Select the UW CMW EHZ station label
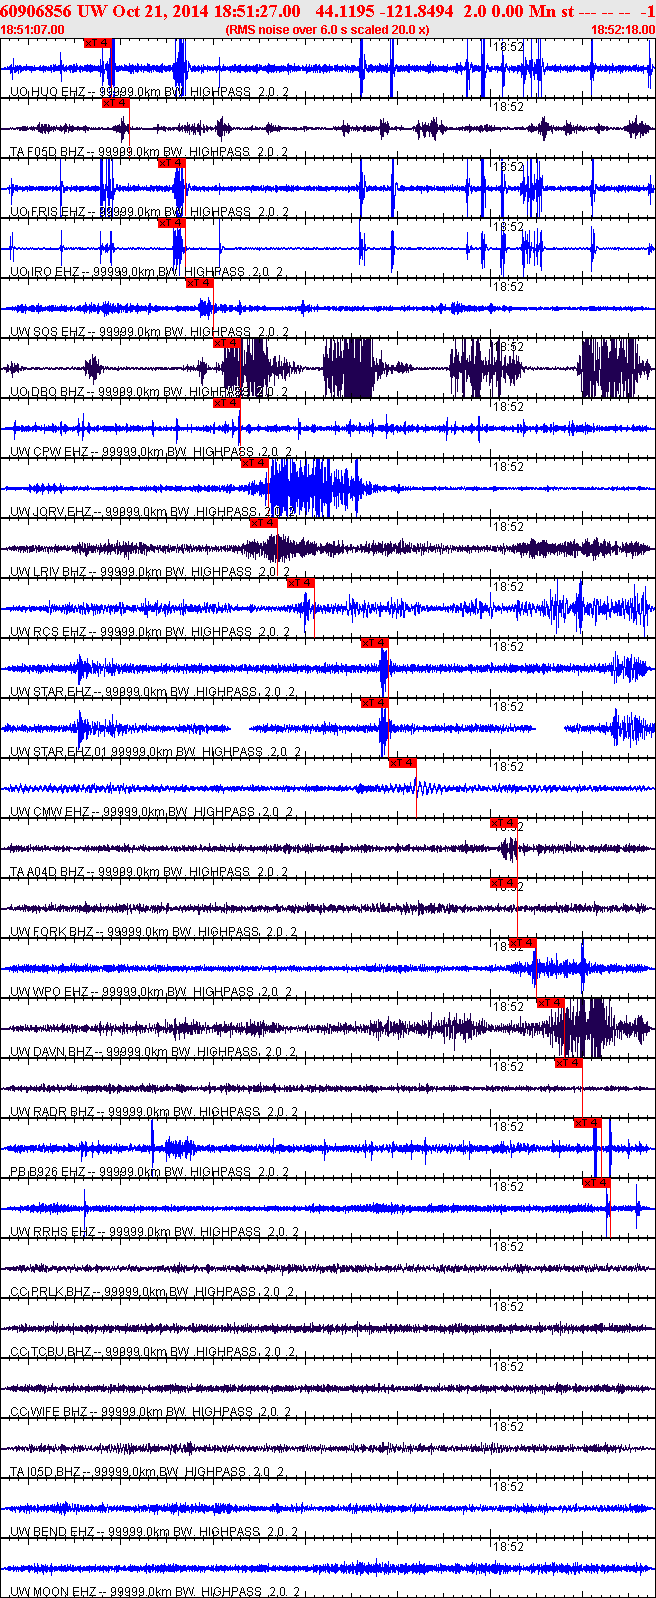This screenshot has height=1598, width=656. [152, 812]
